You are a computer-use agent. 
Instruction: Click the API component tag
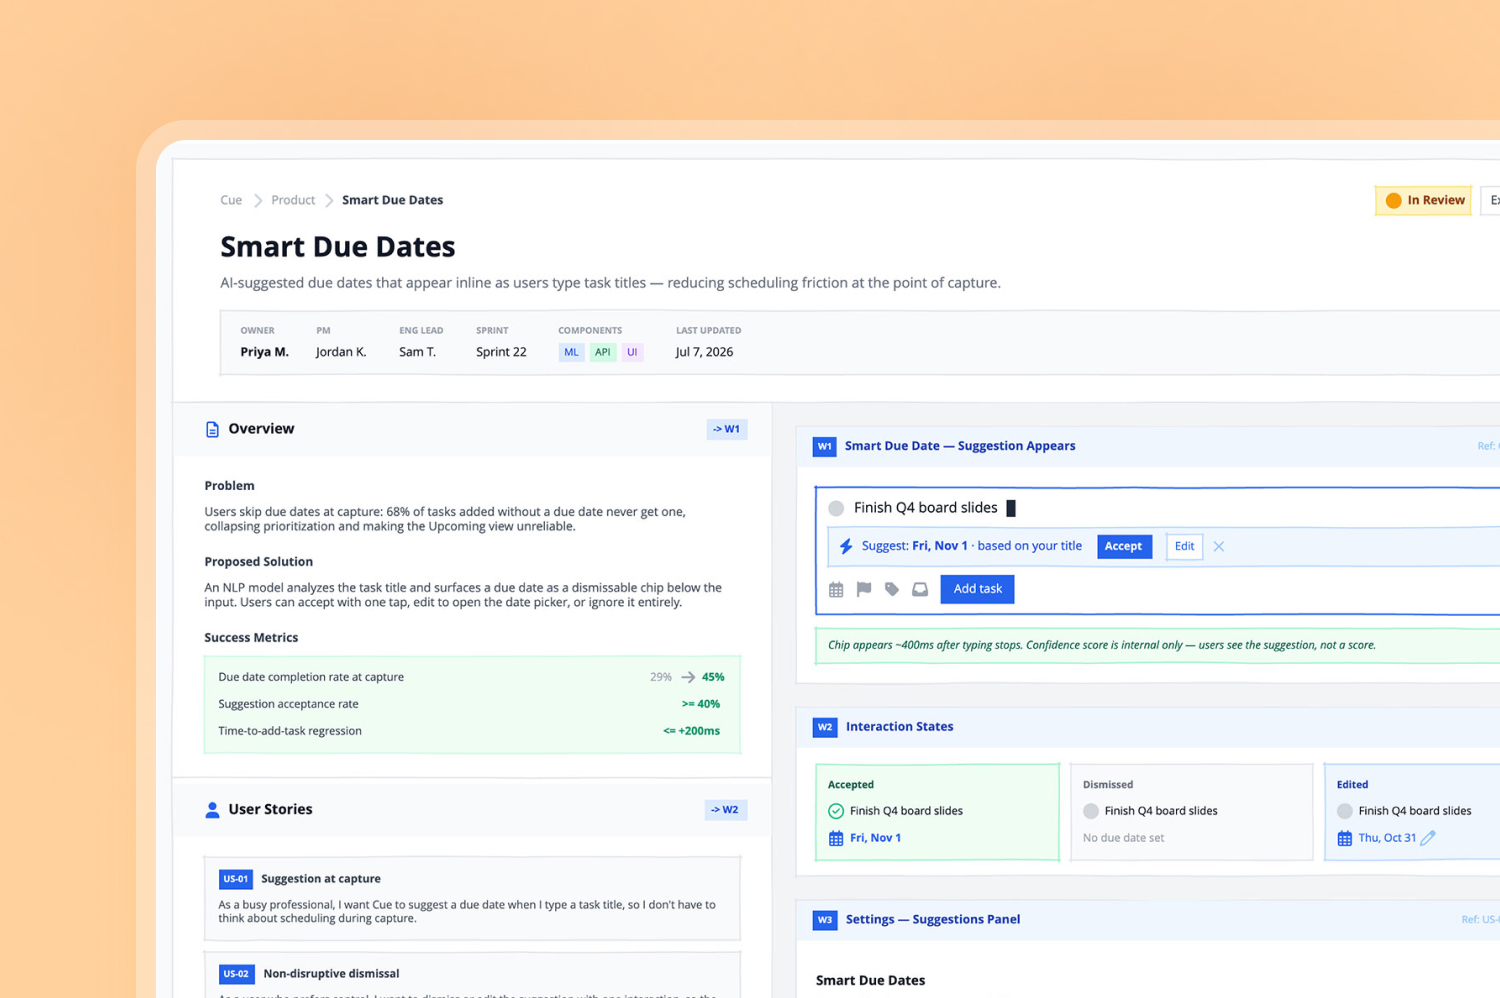[602, 352]
